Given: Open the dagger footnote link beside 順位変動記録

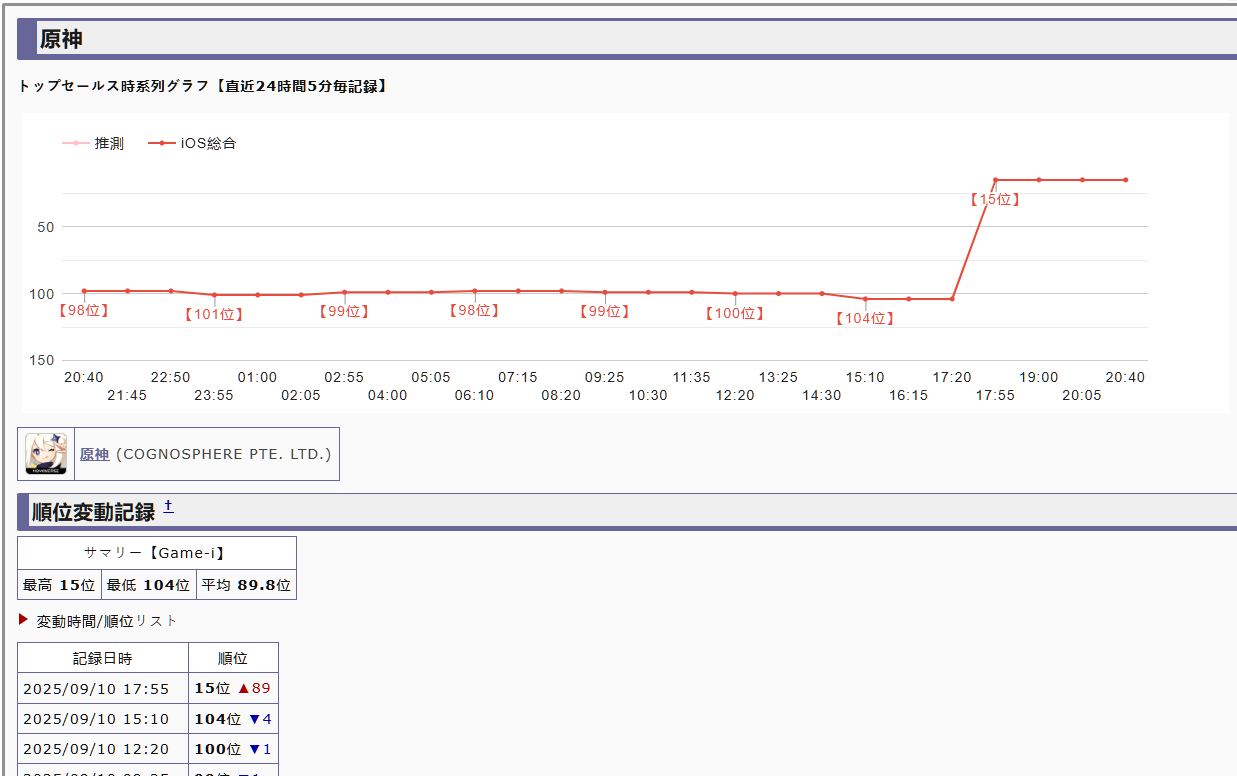Looking at the screenshot, I should coord(168,507).
